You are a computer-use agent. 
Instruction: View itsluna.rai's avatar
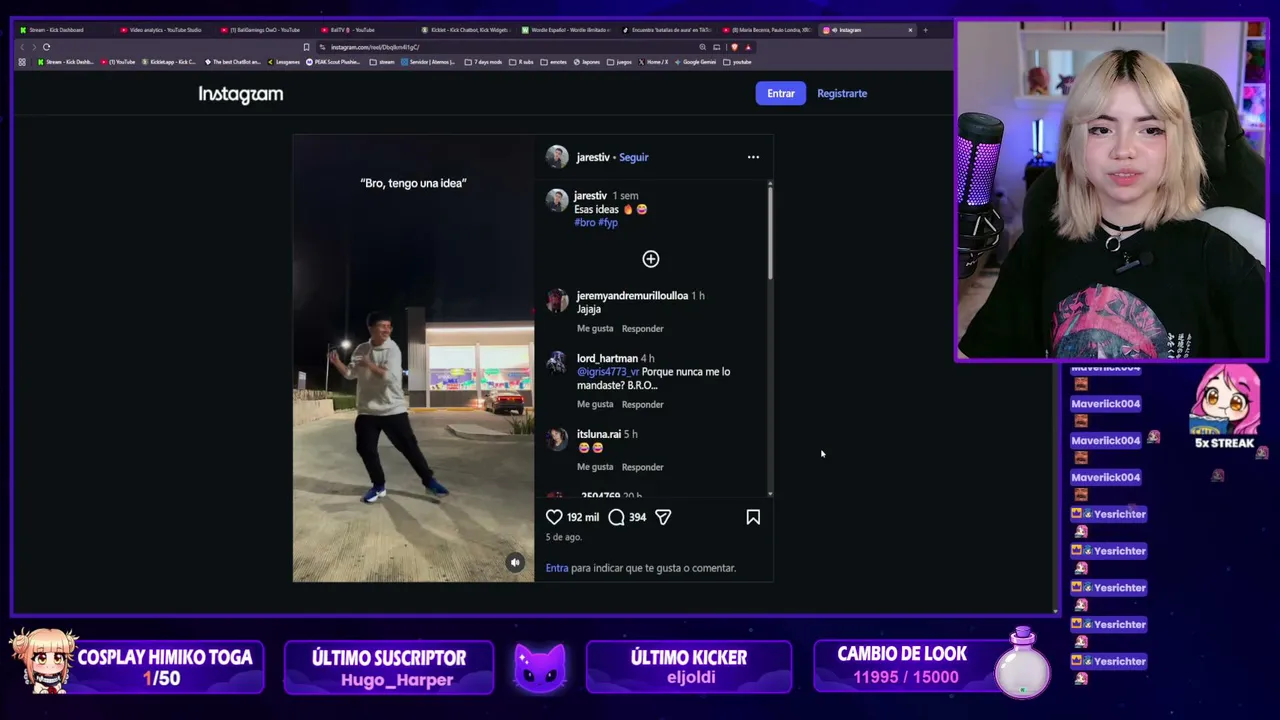tap(557, 439)
